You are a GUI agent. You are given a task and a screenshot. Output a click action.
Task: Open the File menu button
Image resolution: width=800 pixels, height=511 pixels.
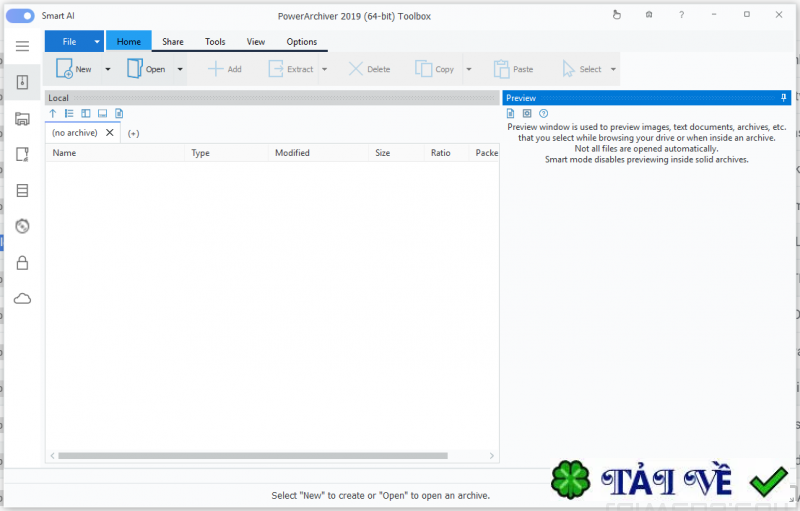(68, 42)
